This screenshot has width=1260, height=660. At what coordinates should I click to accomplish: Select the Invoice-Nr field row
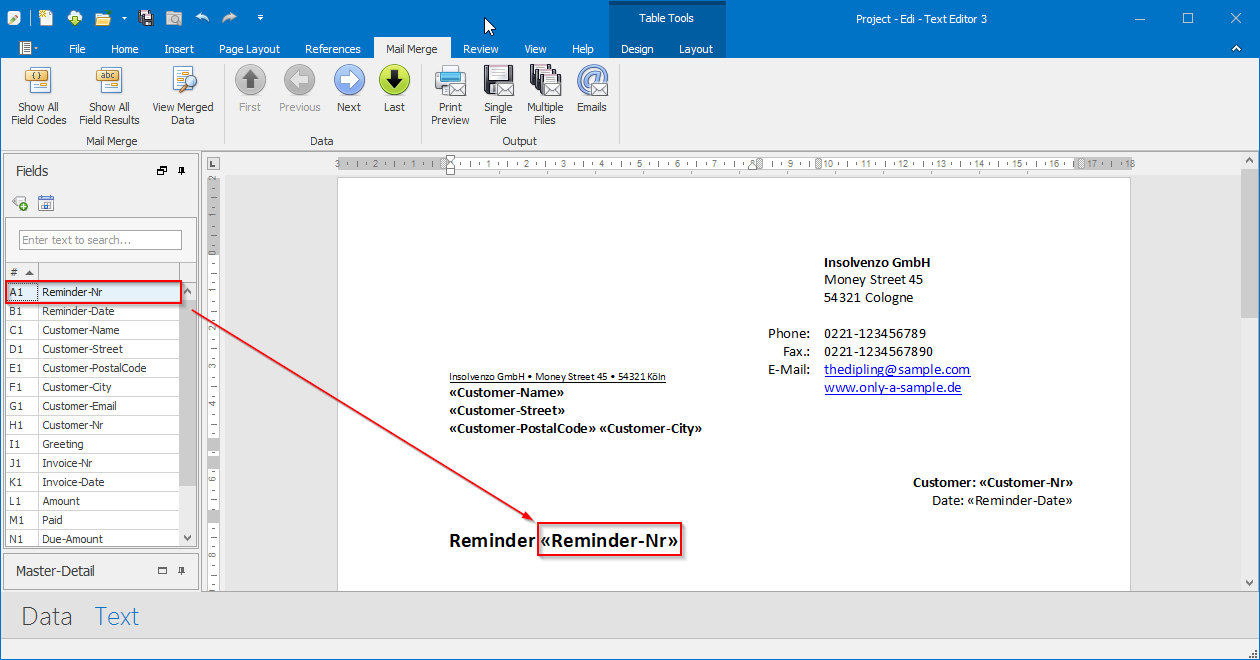(92, 463)
